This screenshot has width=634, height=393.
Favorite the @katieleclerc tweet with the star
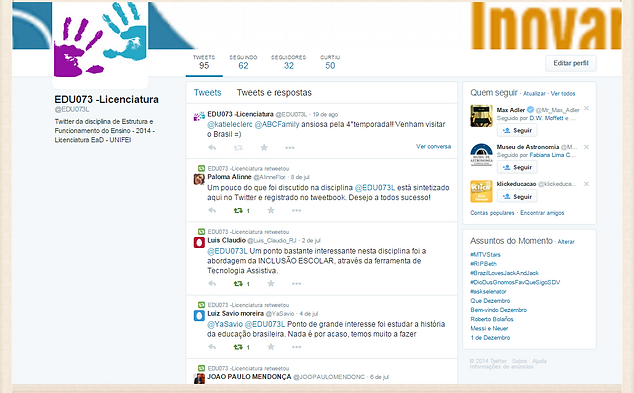pyautogui.click(x=264, y=147)
